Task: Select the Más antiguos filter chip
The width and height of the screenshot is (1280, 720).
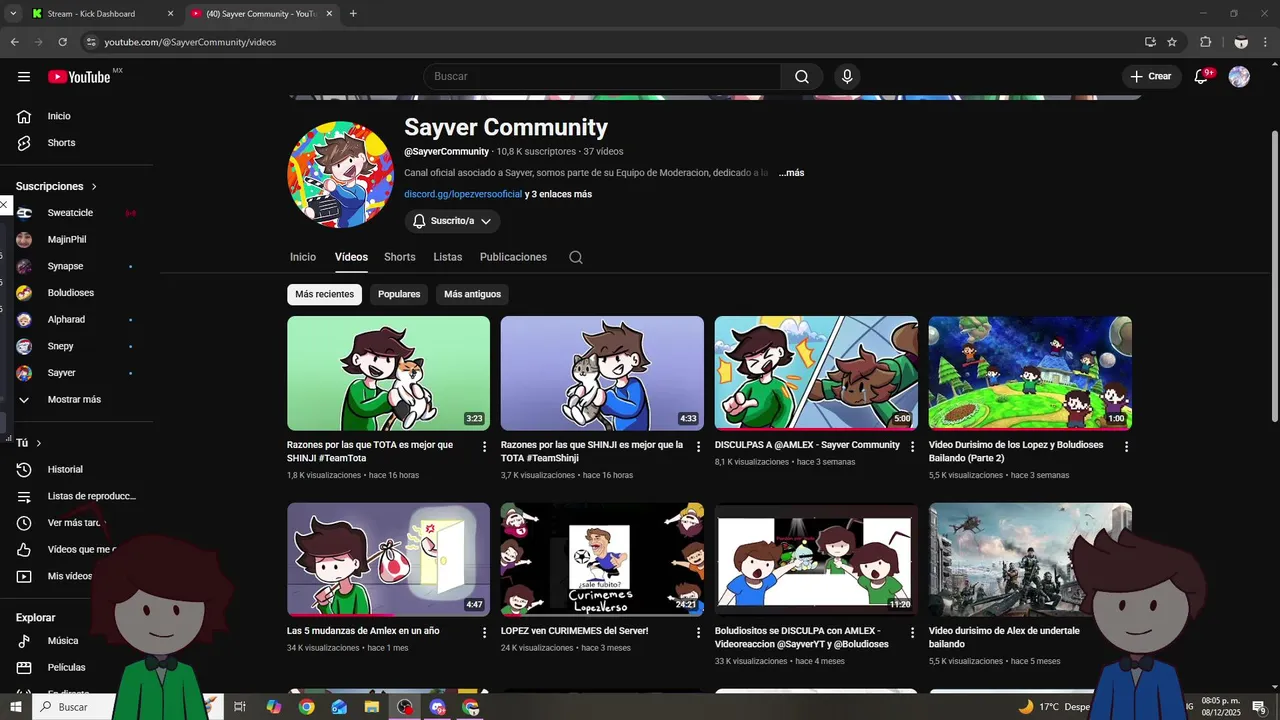Action: tap(472, 294)
